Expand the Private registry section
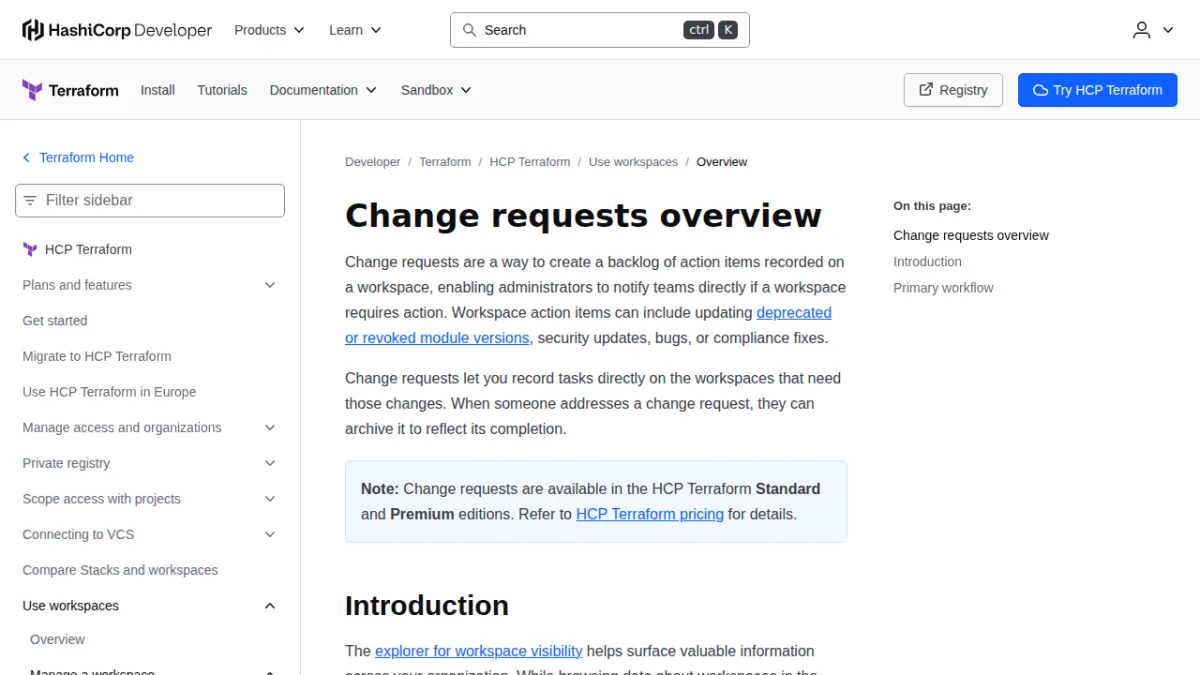 (x=270, y=463)
